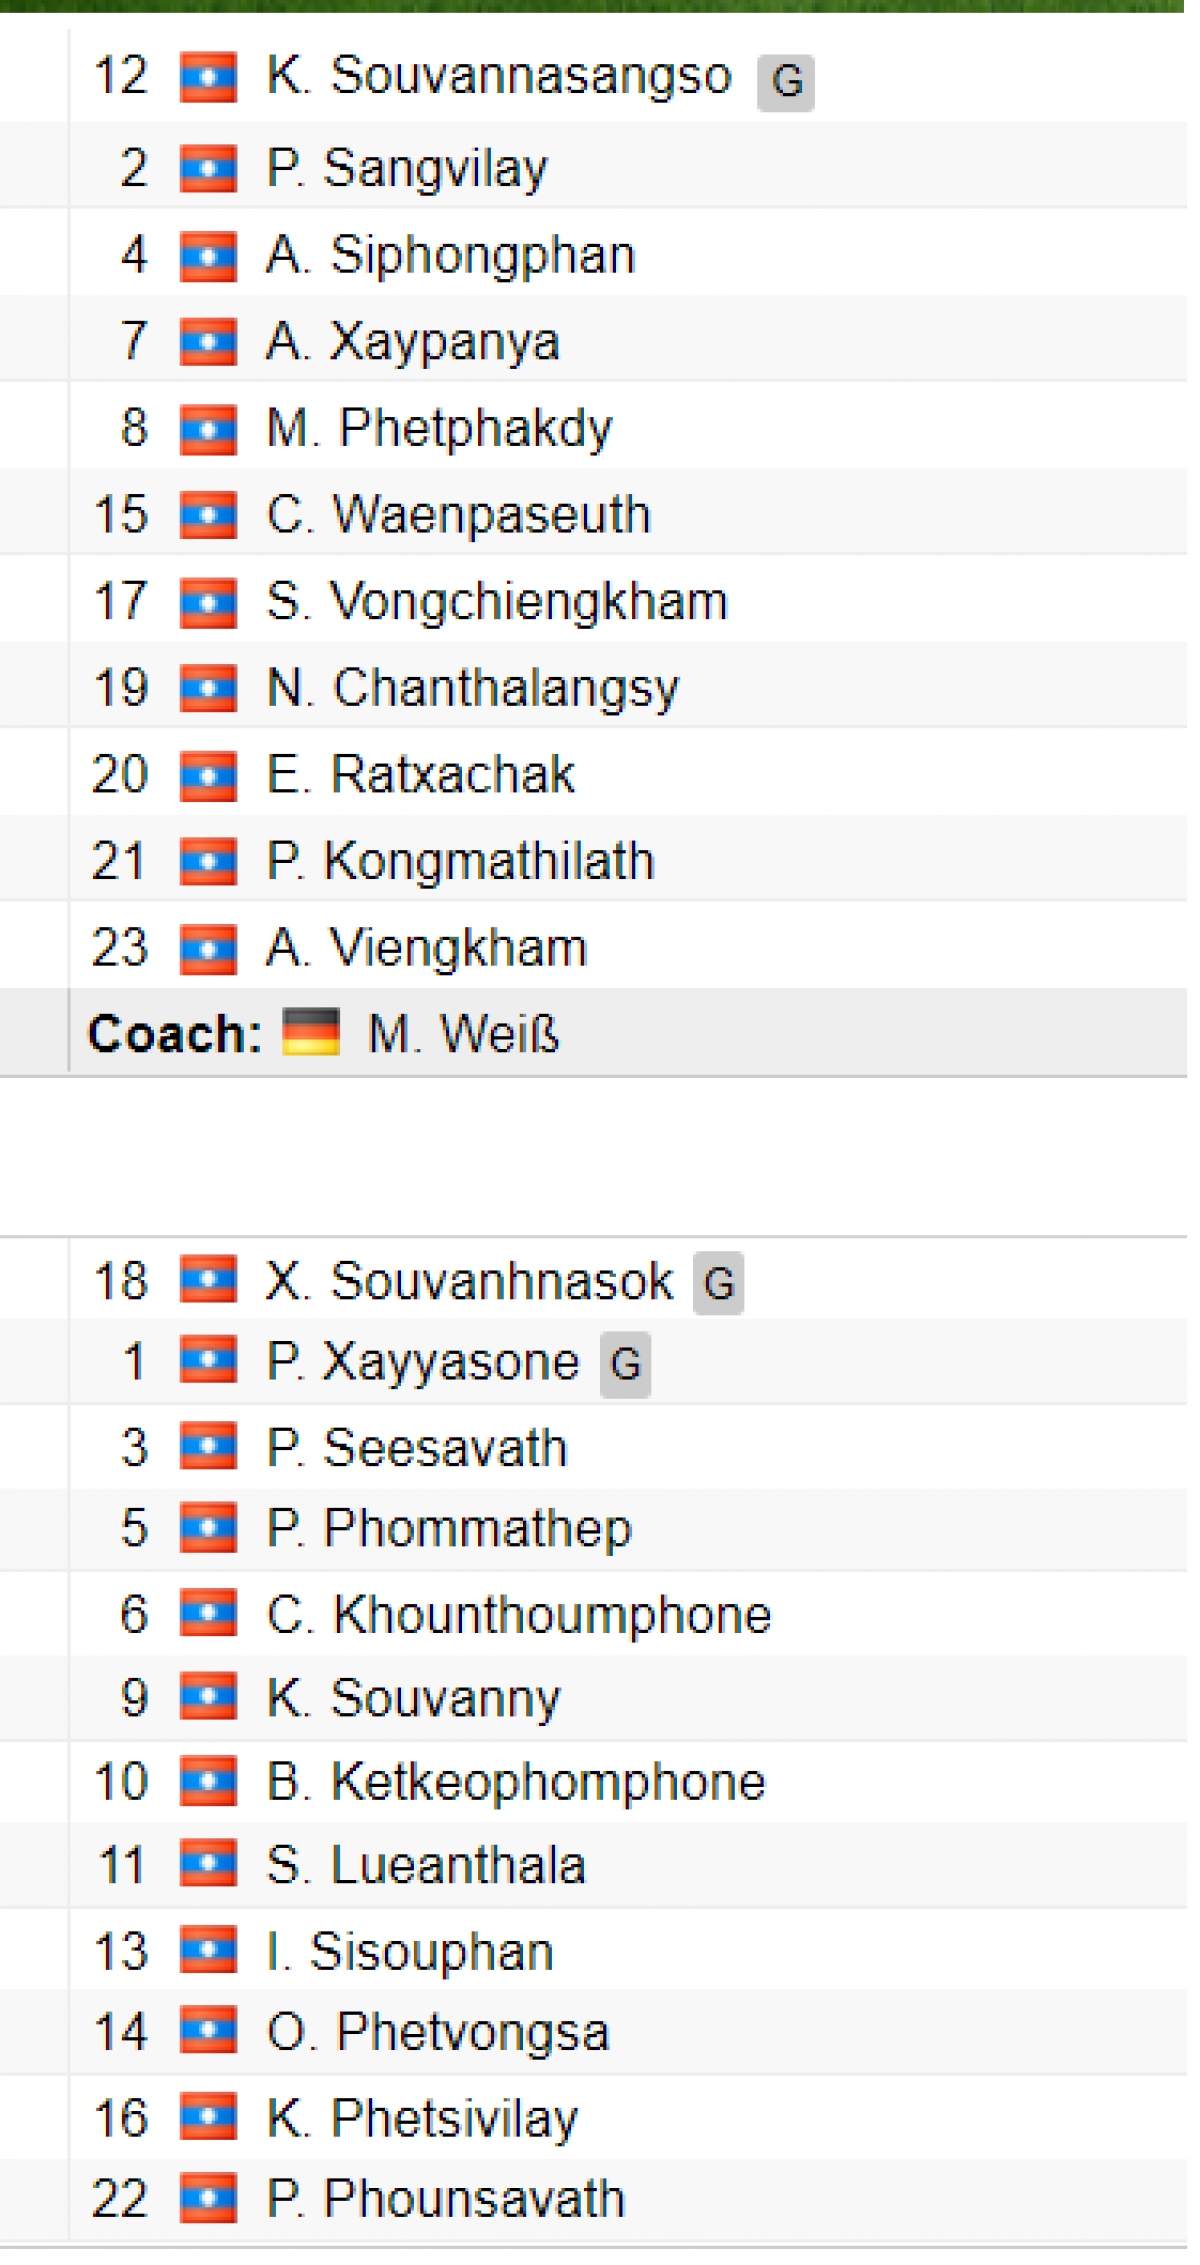Image resolution: width=1200 pixels, height=2265 pixels.
Task: Click the flag icon beside P. Sangvilay
Action: coord(209,170)
